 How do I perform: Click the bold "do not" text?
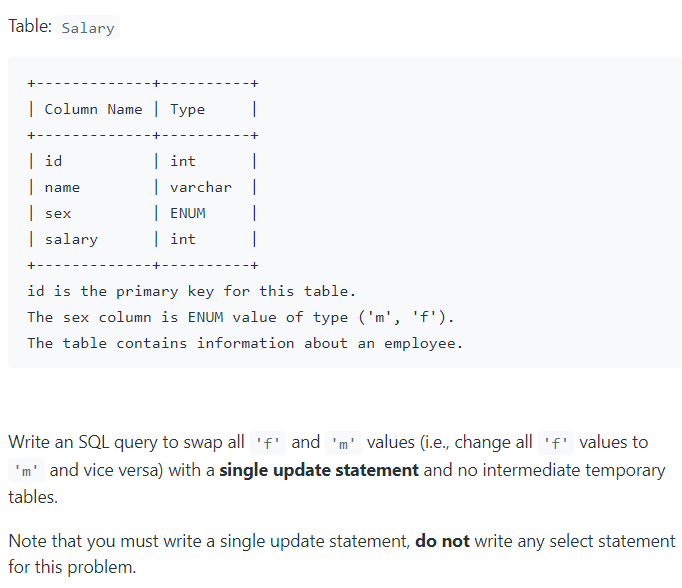[x=443, y=541]
